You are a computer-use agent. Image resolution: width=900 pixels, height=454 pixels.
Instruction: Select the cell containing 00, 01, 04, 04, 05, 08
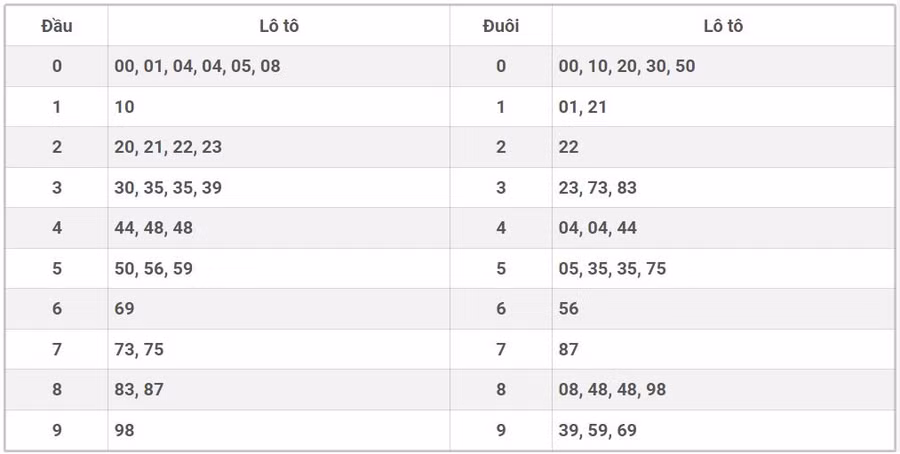(197, 66)
